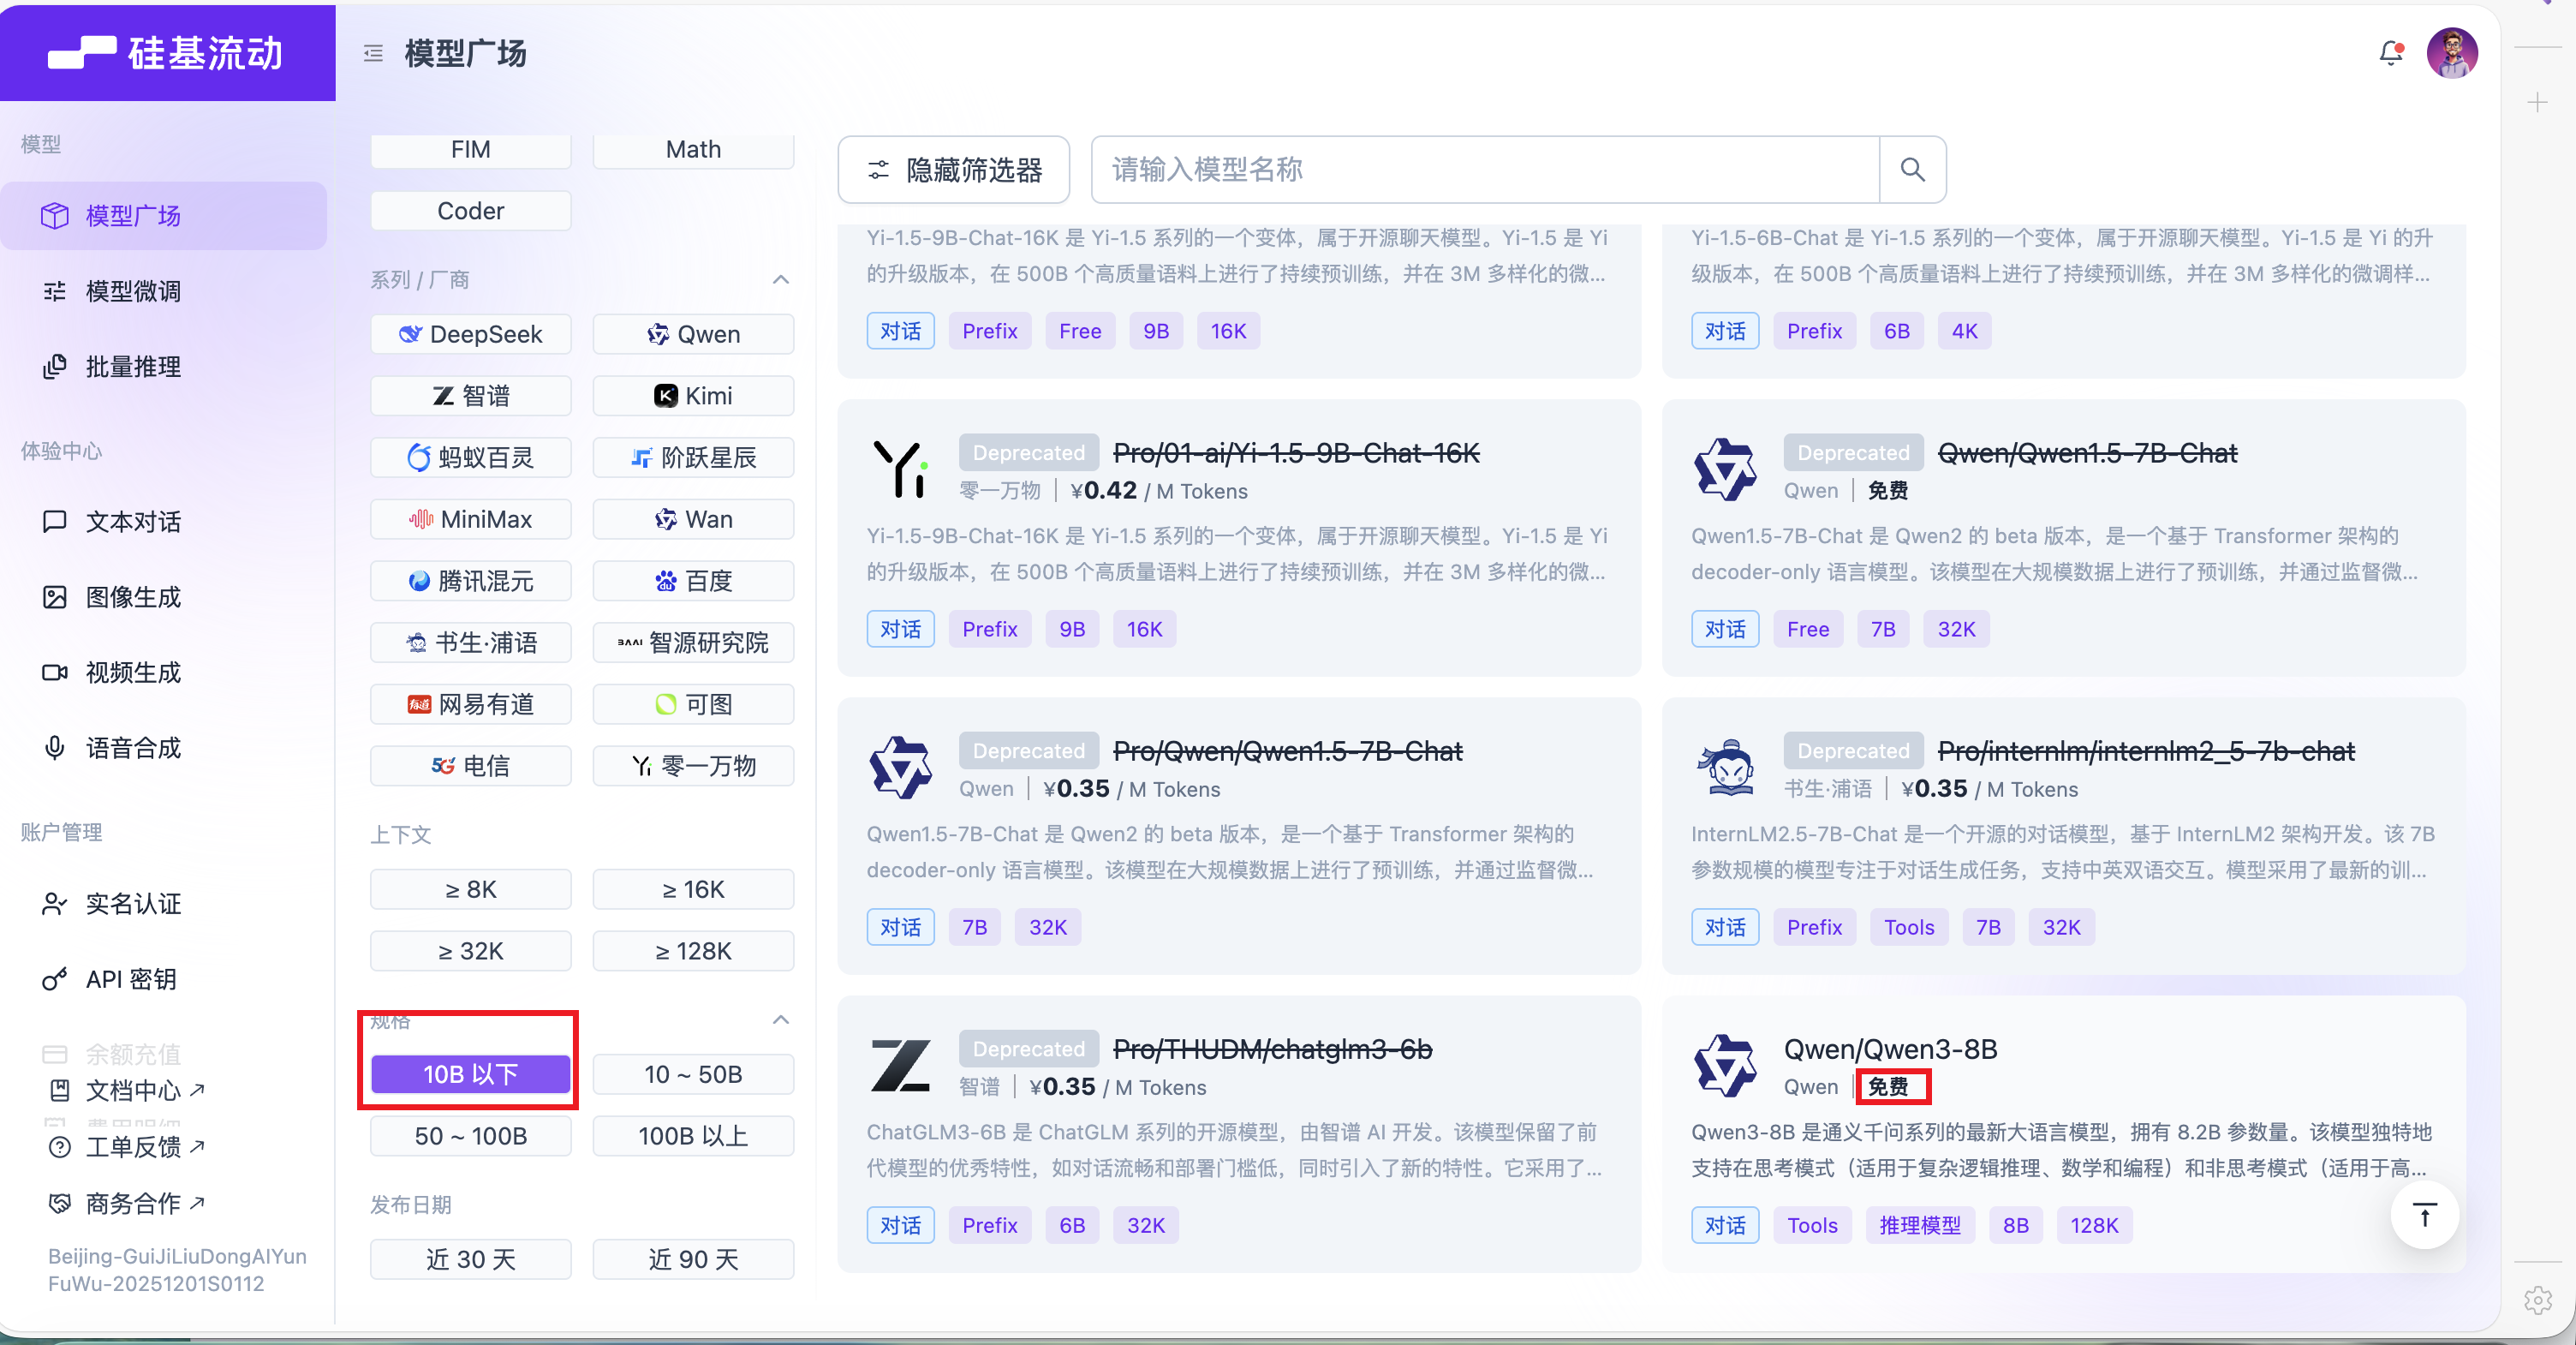This screenshot has width=2576, height=1345.
Task: Click the notification bell icon
Action: click(x=2390, y=53)
